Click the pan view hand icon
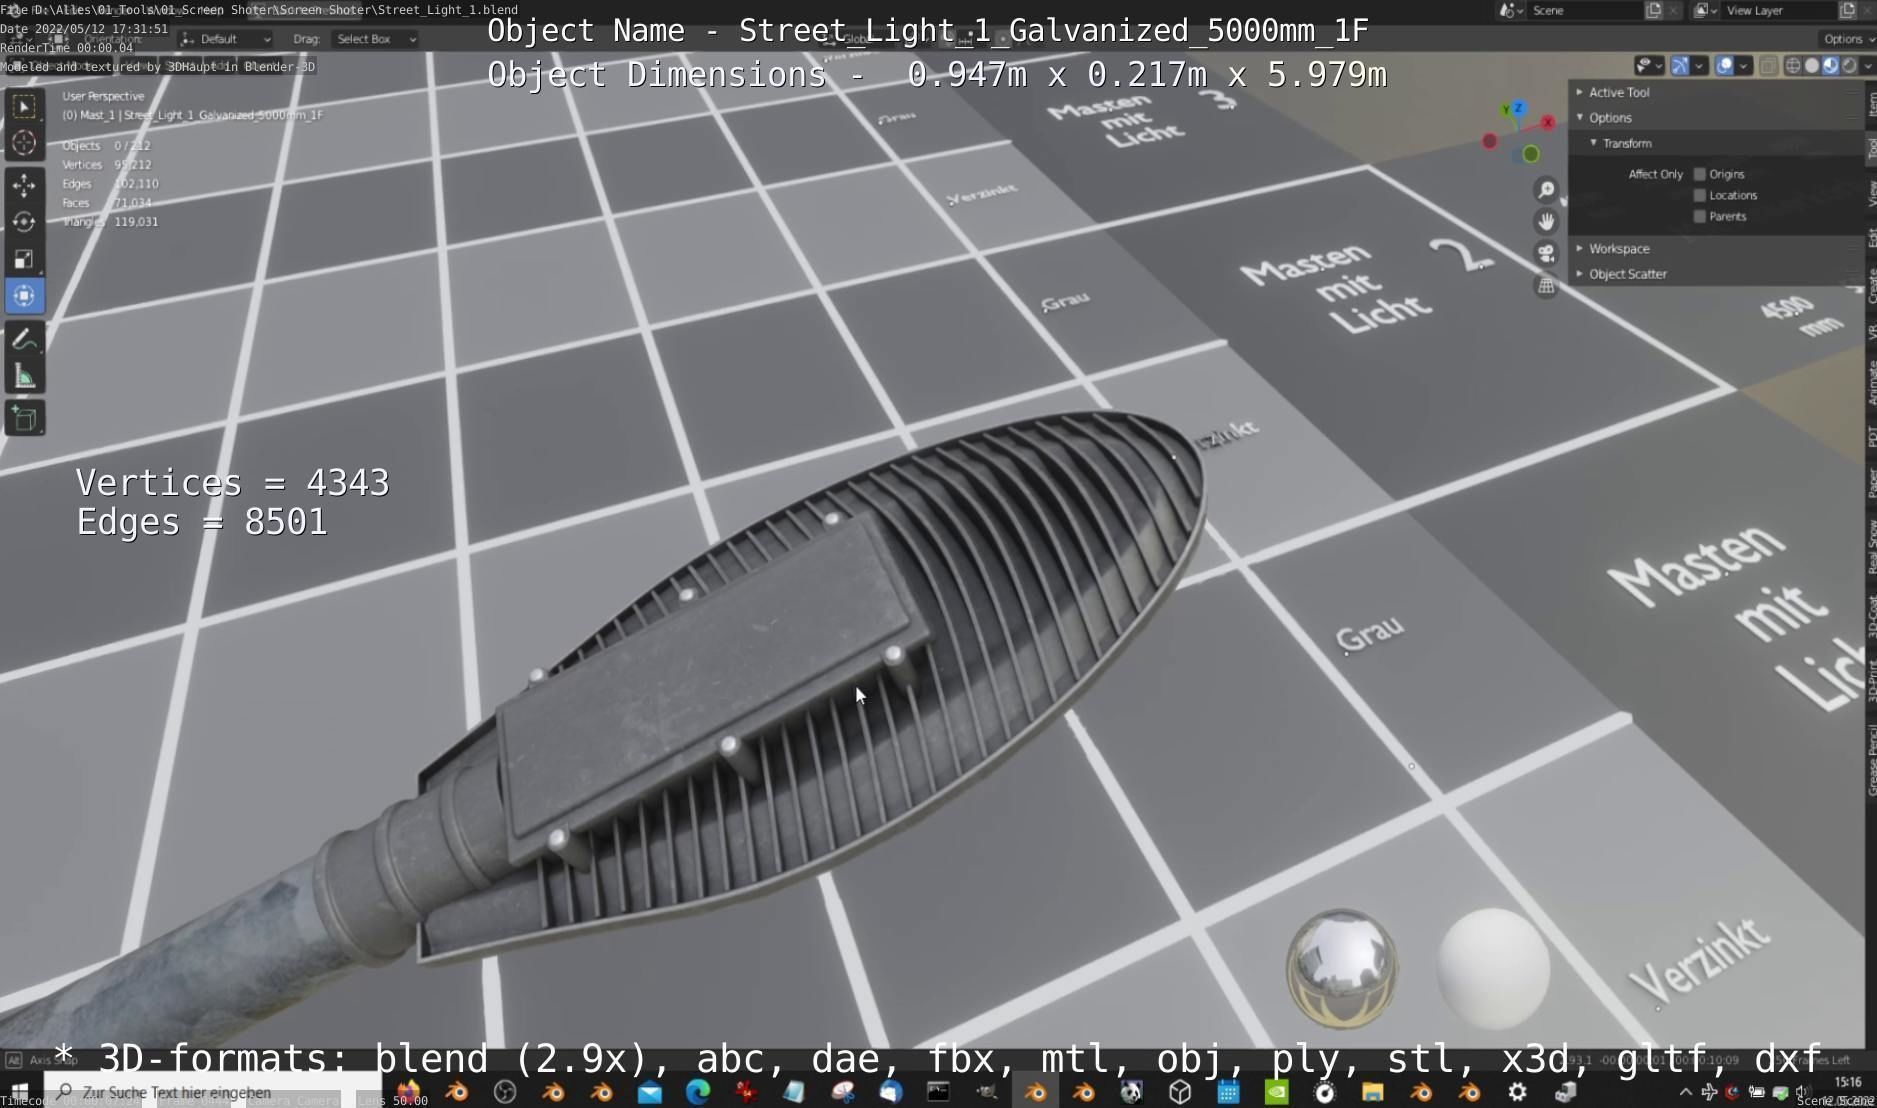 click(1546, 222)
